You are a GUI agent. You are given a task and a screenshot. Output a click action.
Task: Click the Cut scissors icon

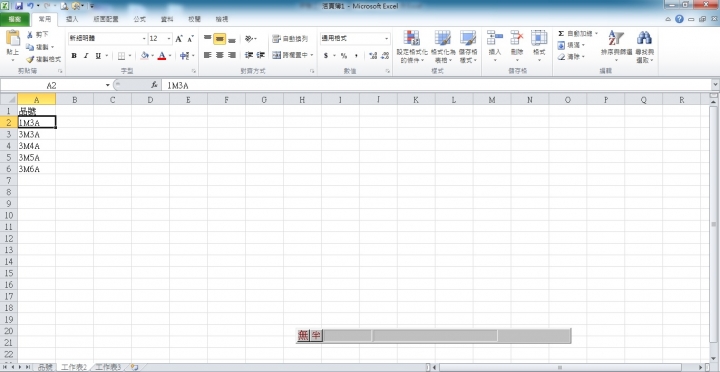[x=30, y=35]
